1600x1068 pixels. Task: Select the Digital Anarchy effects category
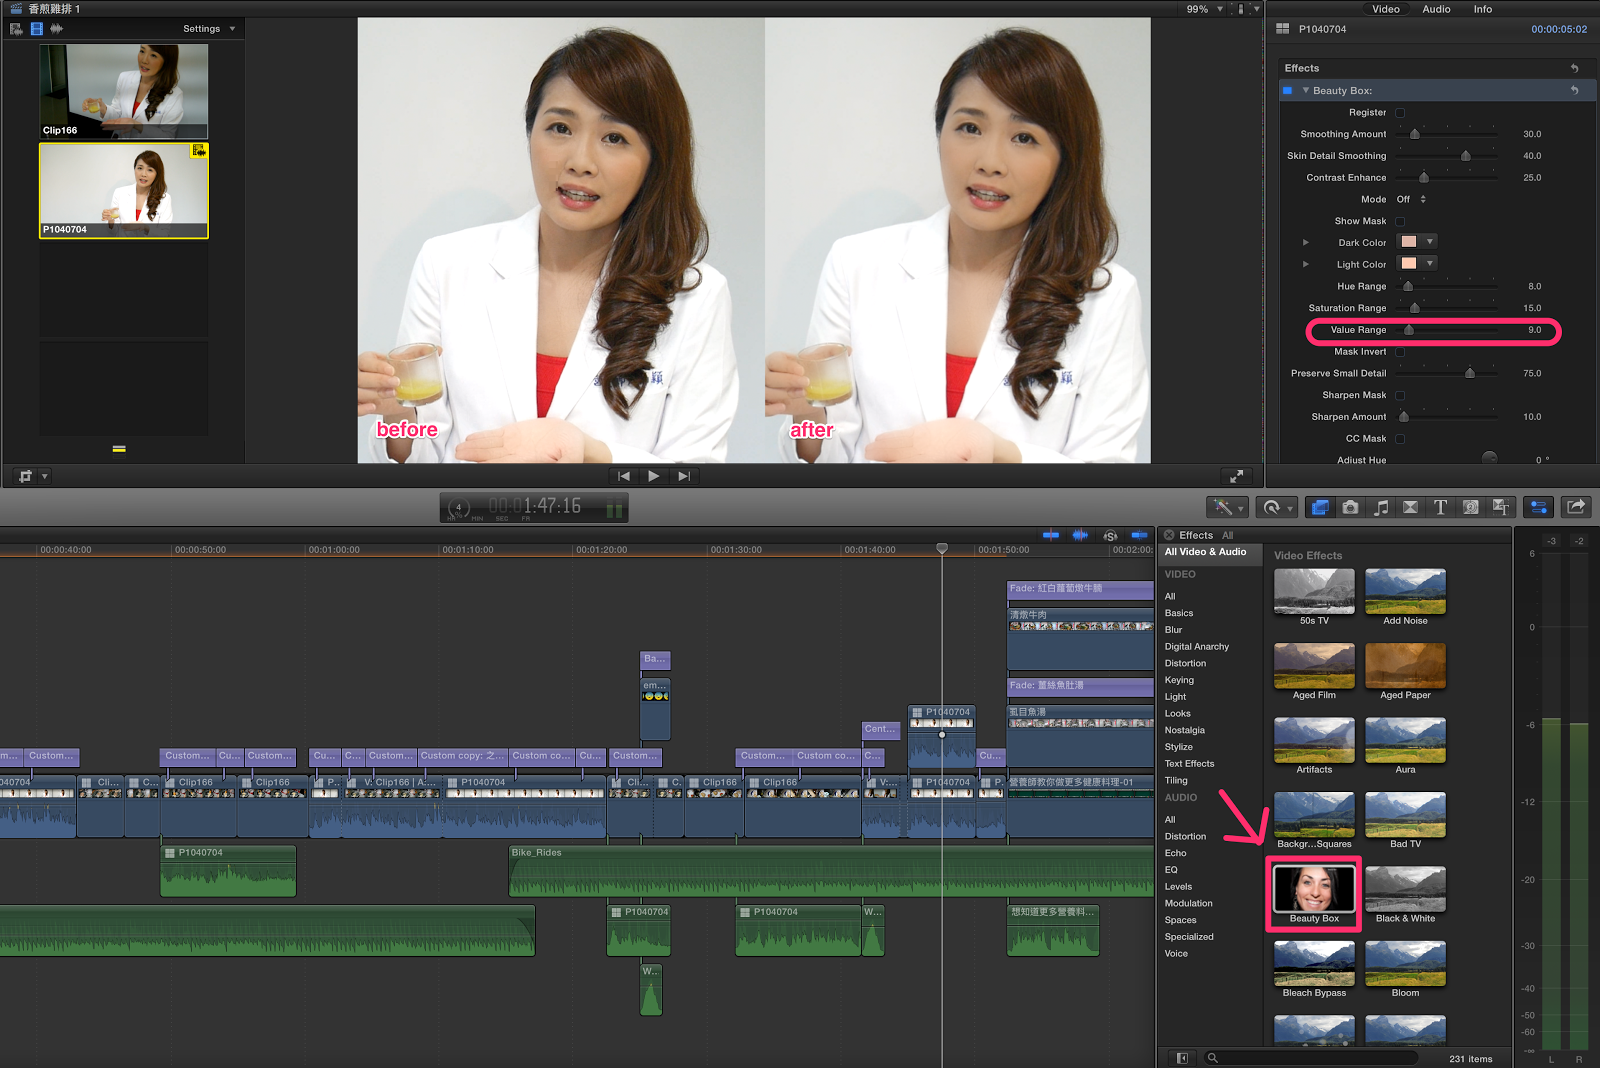[1196, 647]
